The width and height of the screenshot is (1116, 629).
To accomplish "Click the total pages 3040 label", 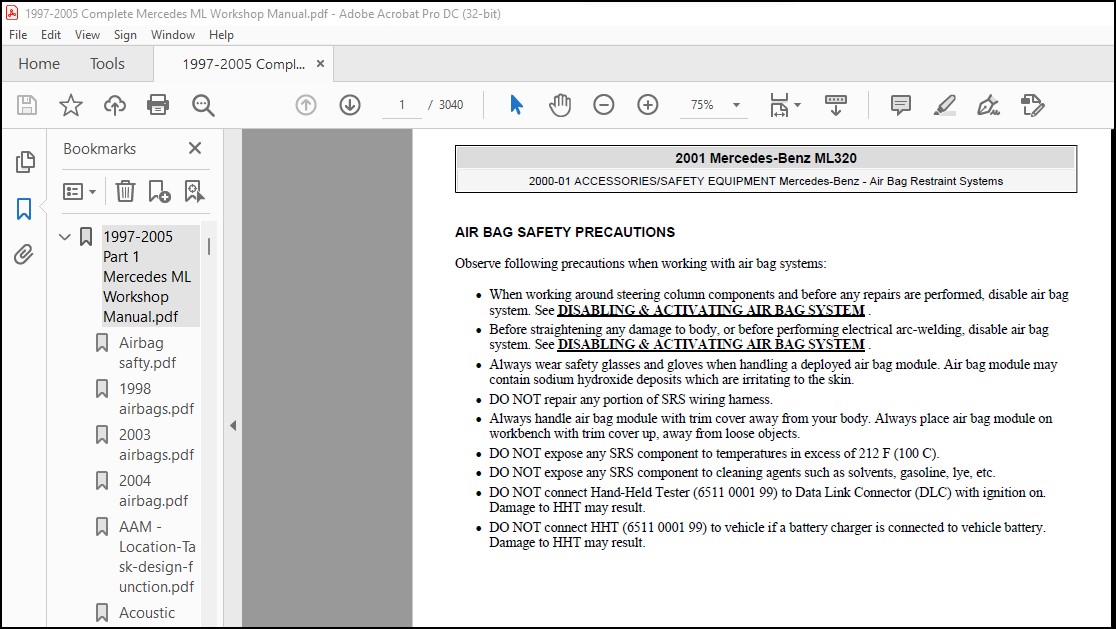I will pyautogui.click(x=451, y=105).
